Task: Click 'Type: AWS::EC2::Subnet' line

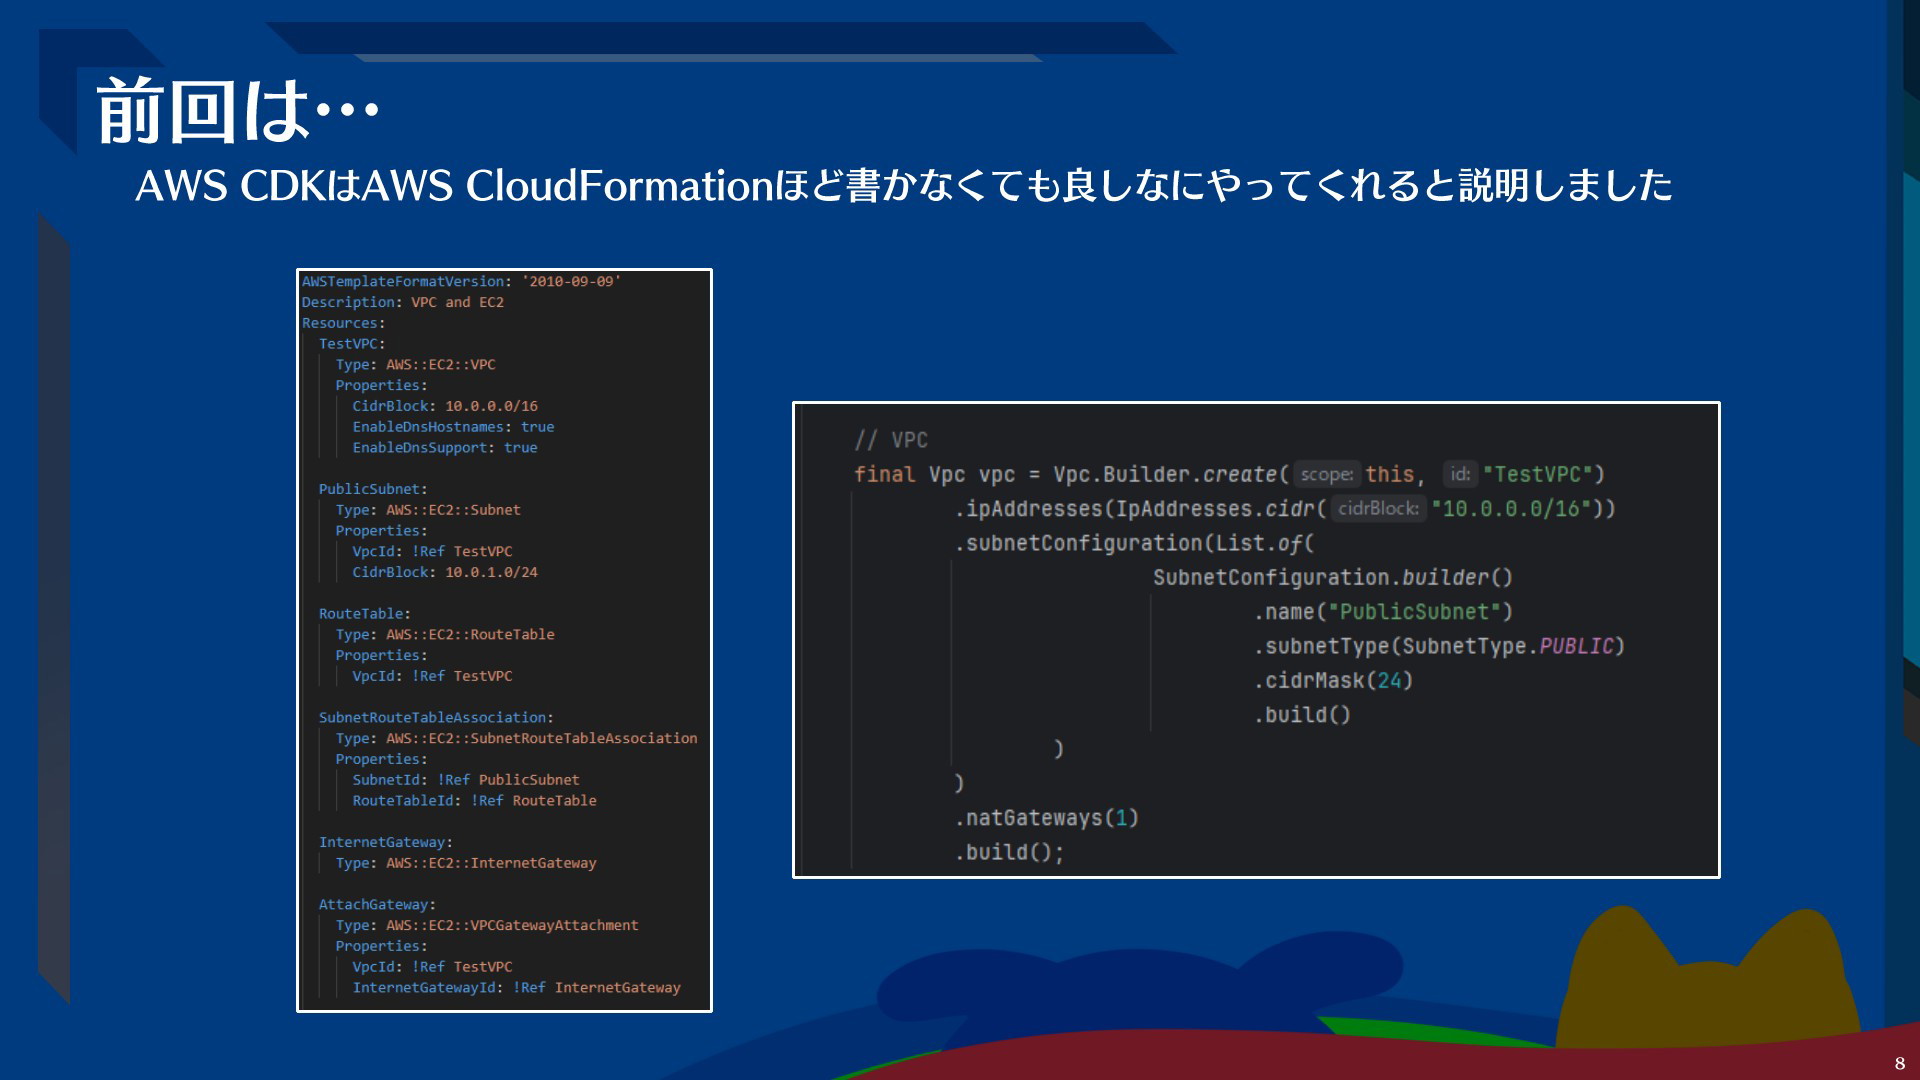Action: [x=428, y=510]
